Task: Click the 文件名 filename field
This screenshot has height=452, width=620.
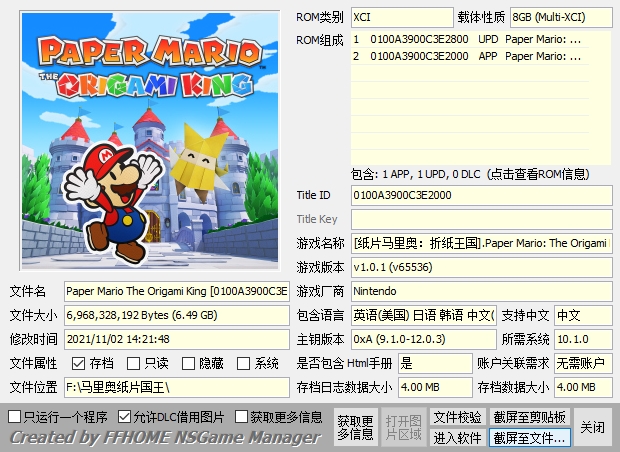Action: [x=177, y=291]
